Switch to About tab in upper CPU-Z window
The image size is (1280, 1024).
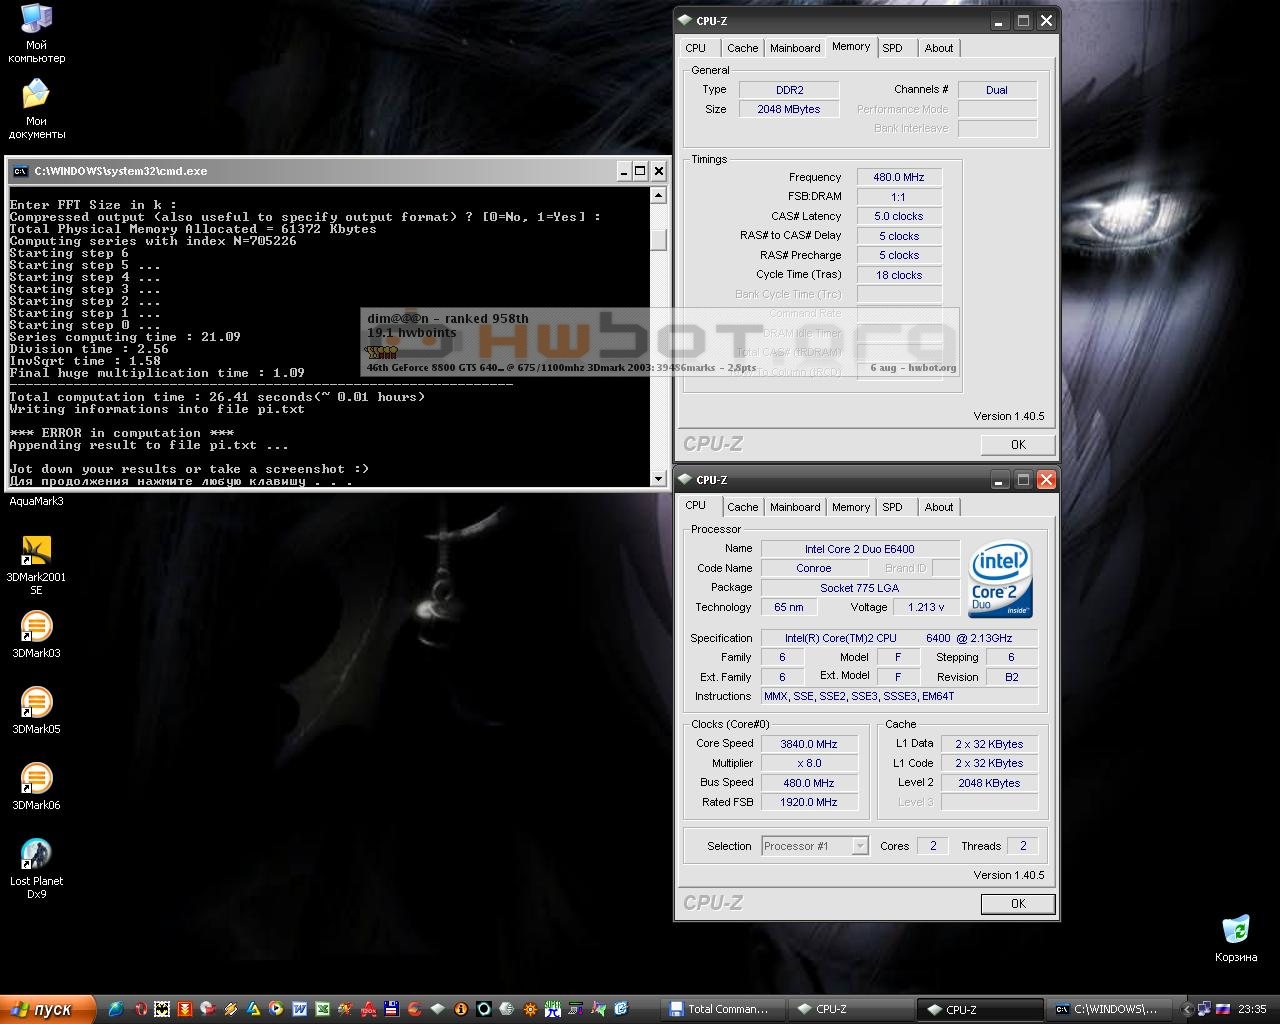click(939, 48)
